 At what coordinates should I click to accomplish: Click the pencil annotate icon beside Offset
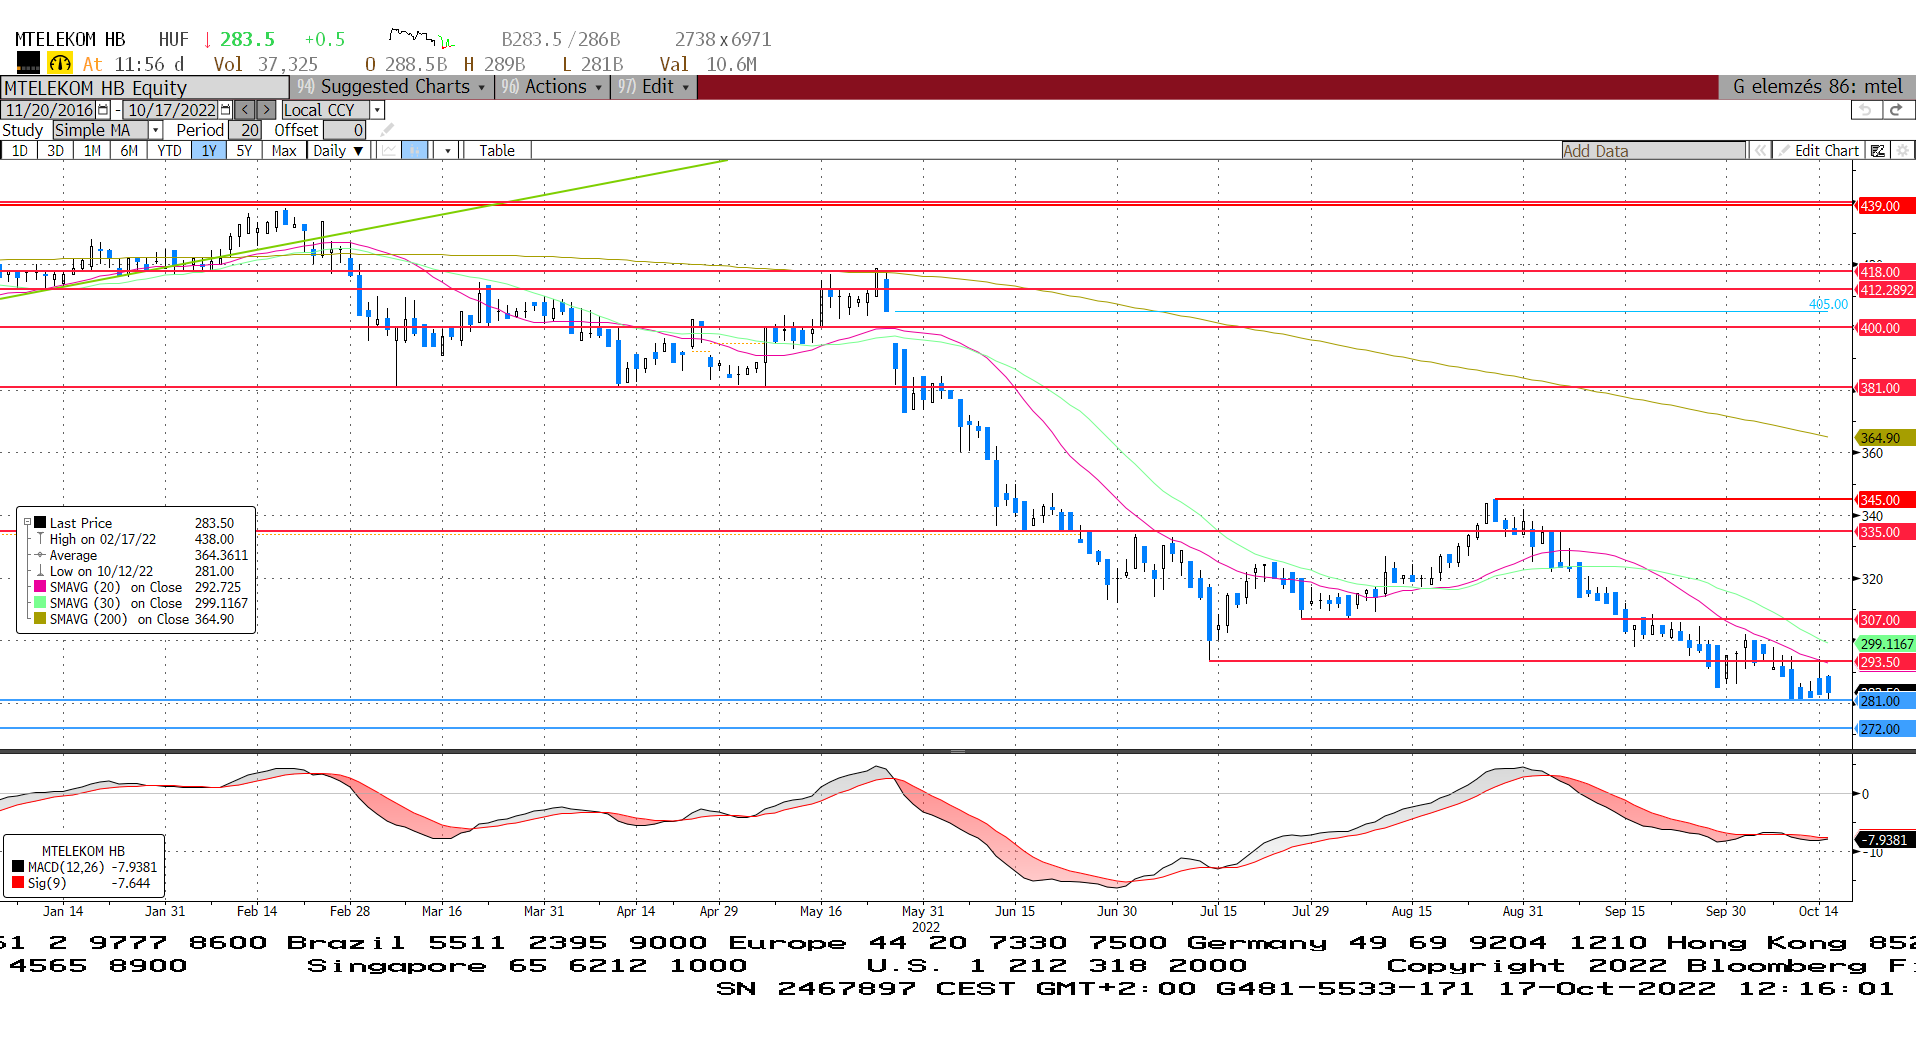pyautogui.click(x=387, y=130)
